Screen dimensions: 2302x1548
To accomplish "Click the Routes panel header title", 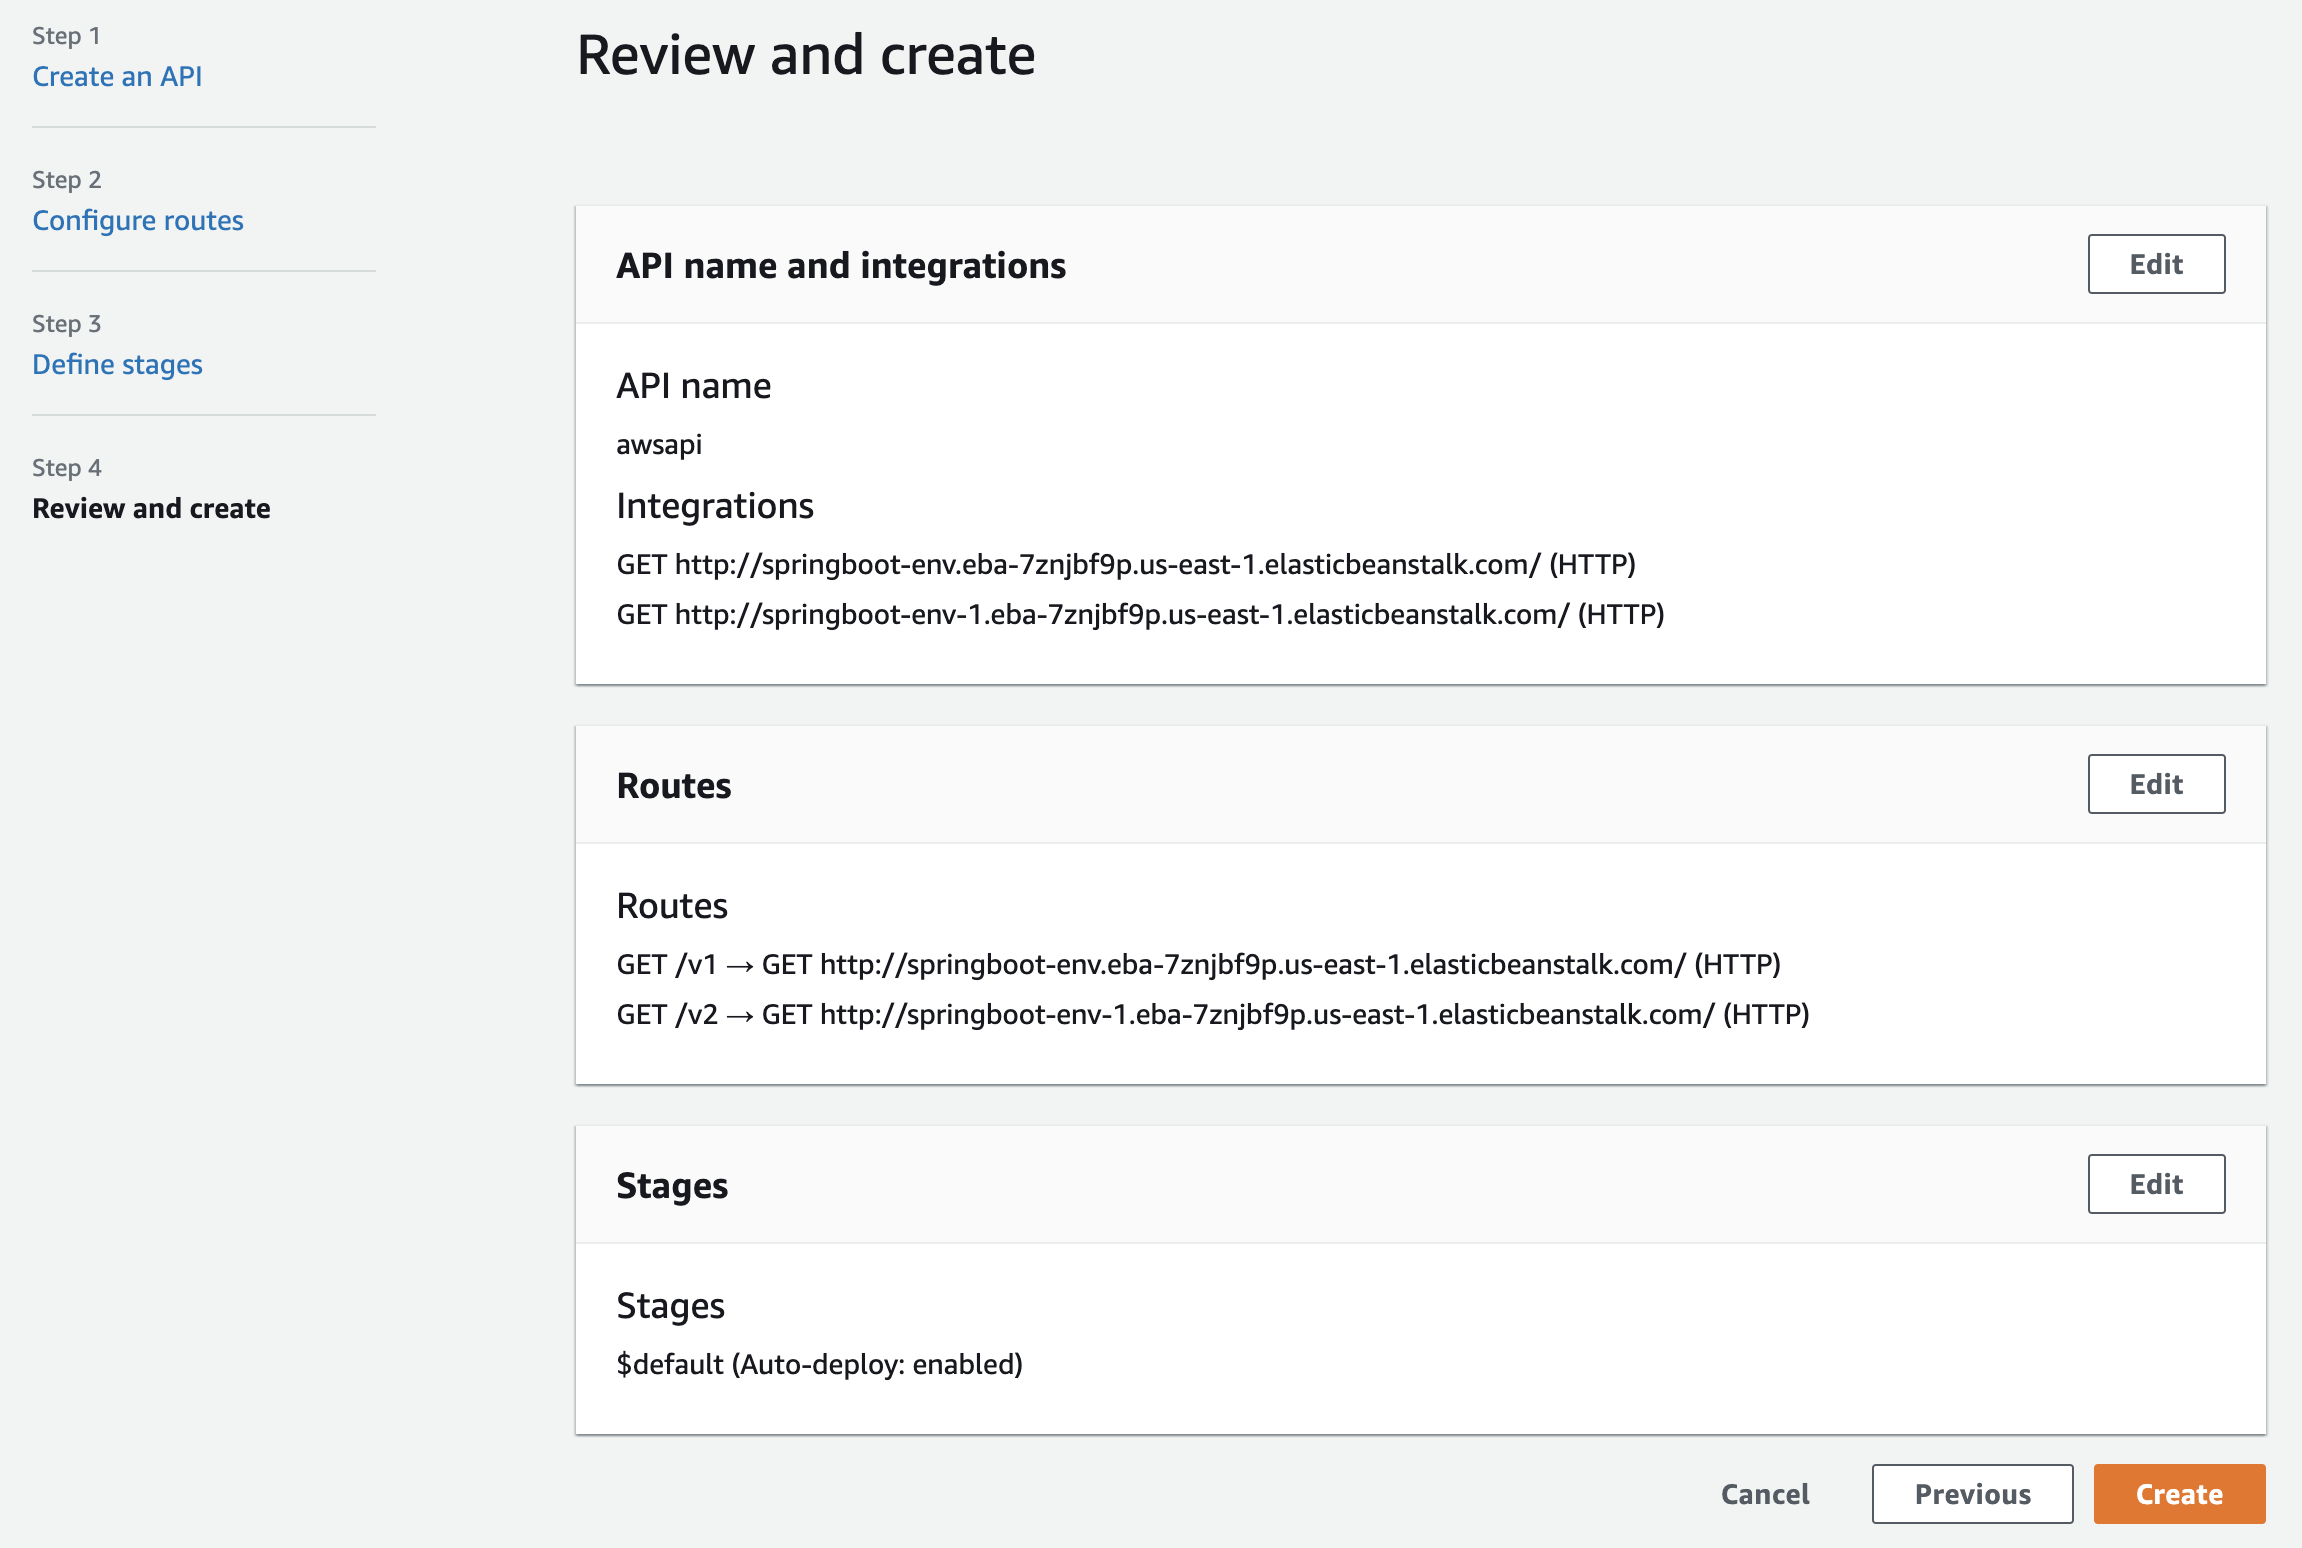I will (674, 785).
